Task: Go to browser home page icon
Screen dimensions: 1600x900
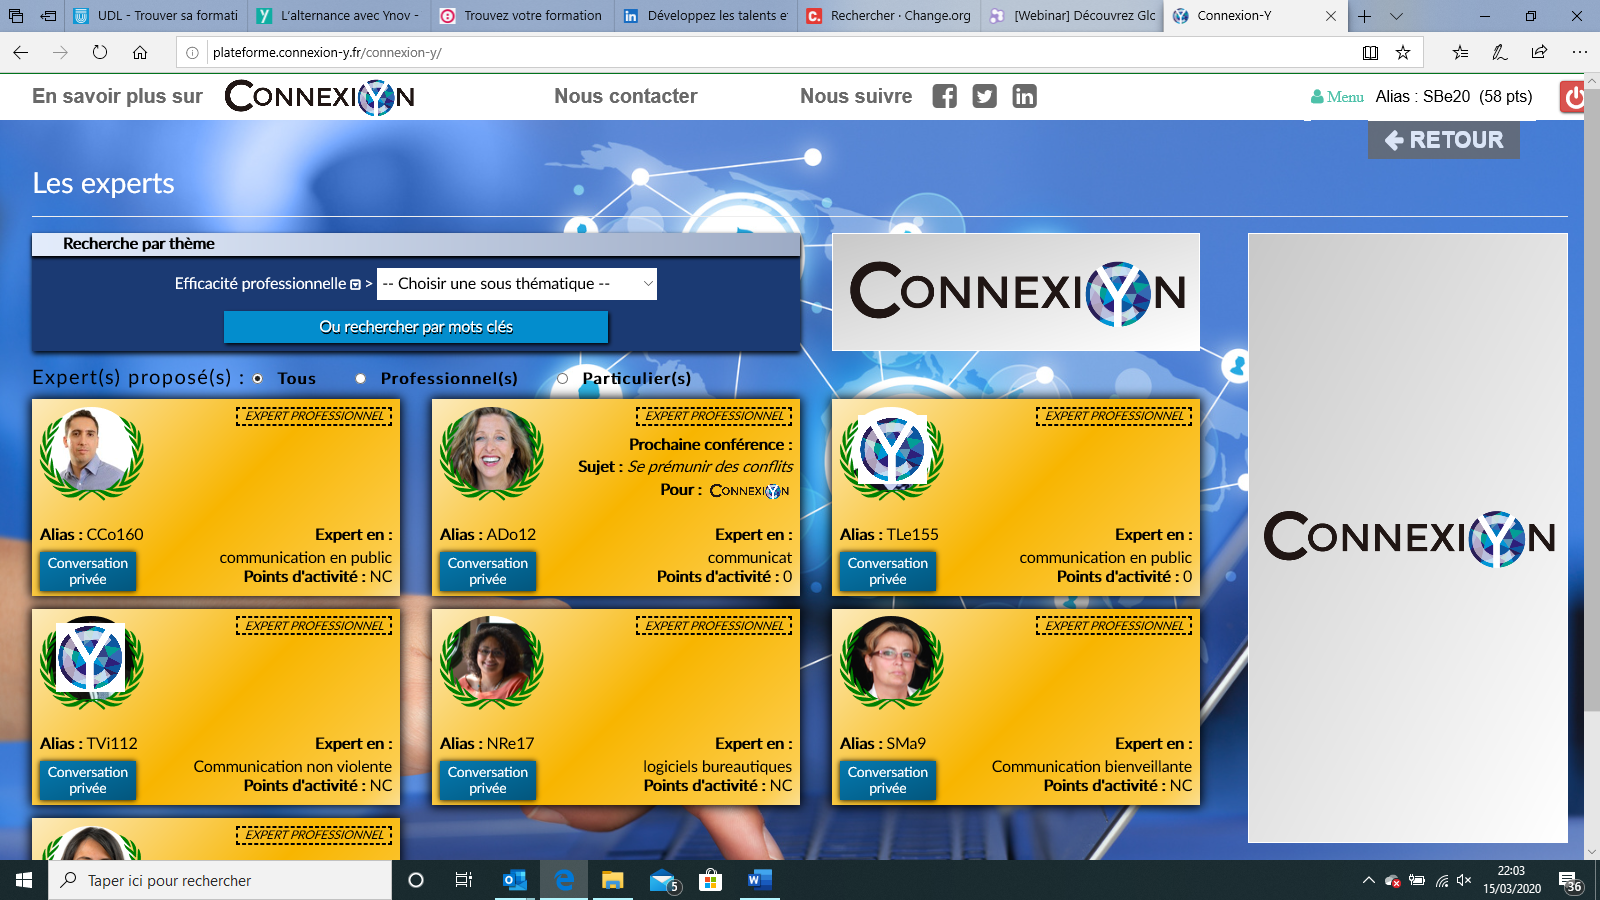Action: (x=140, y=52)
